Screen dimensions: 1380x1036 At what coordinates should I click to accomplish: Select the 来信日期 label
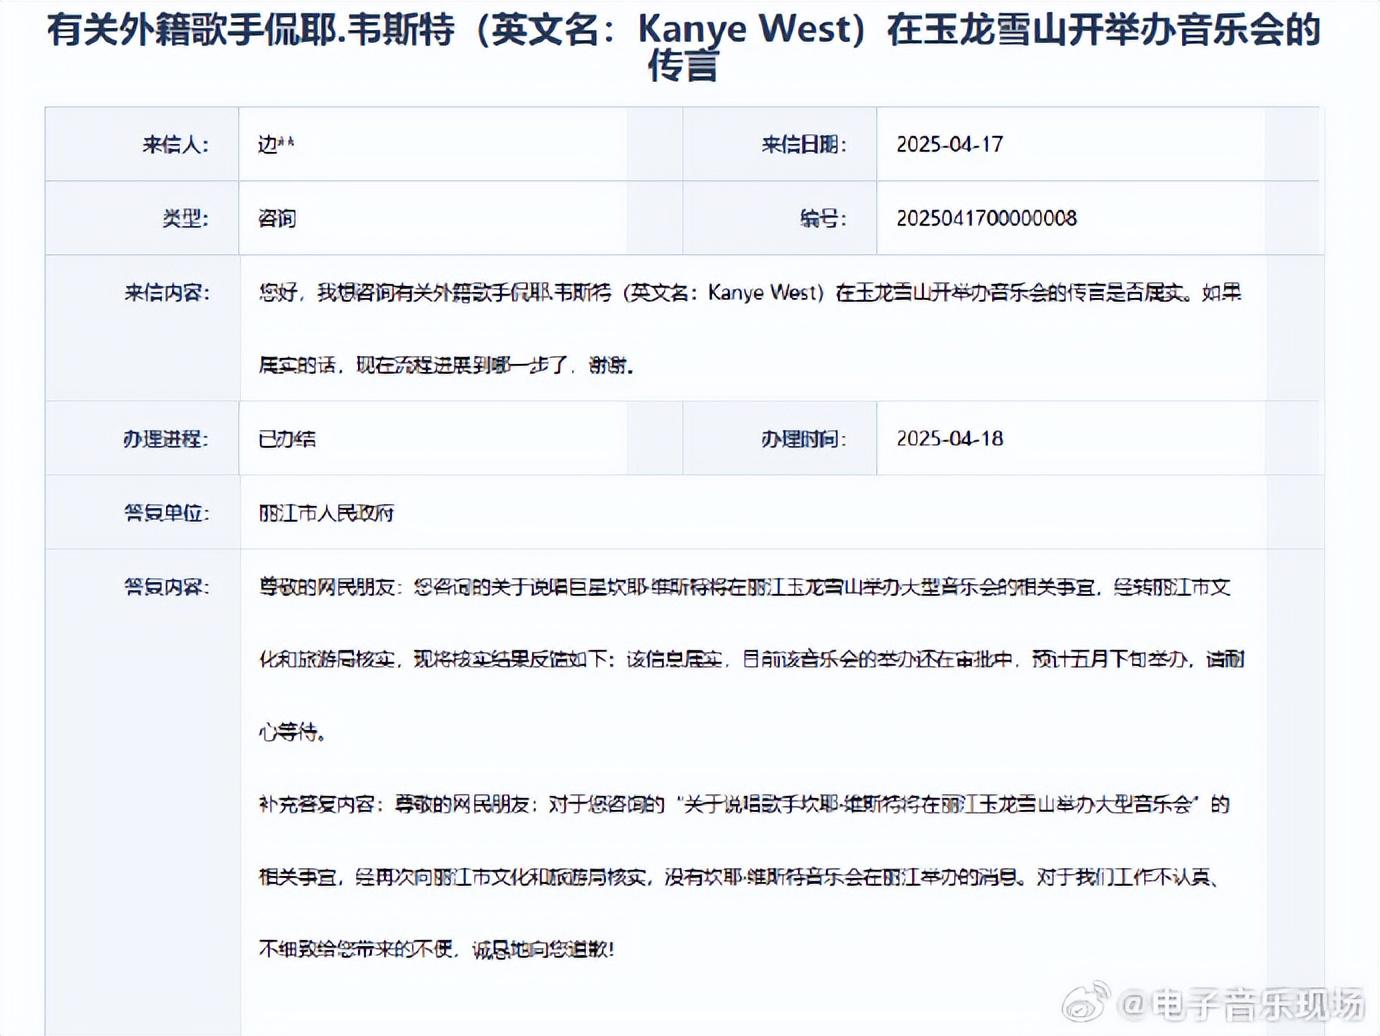pos(804,145)
